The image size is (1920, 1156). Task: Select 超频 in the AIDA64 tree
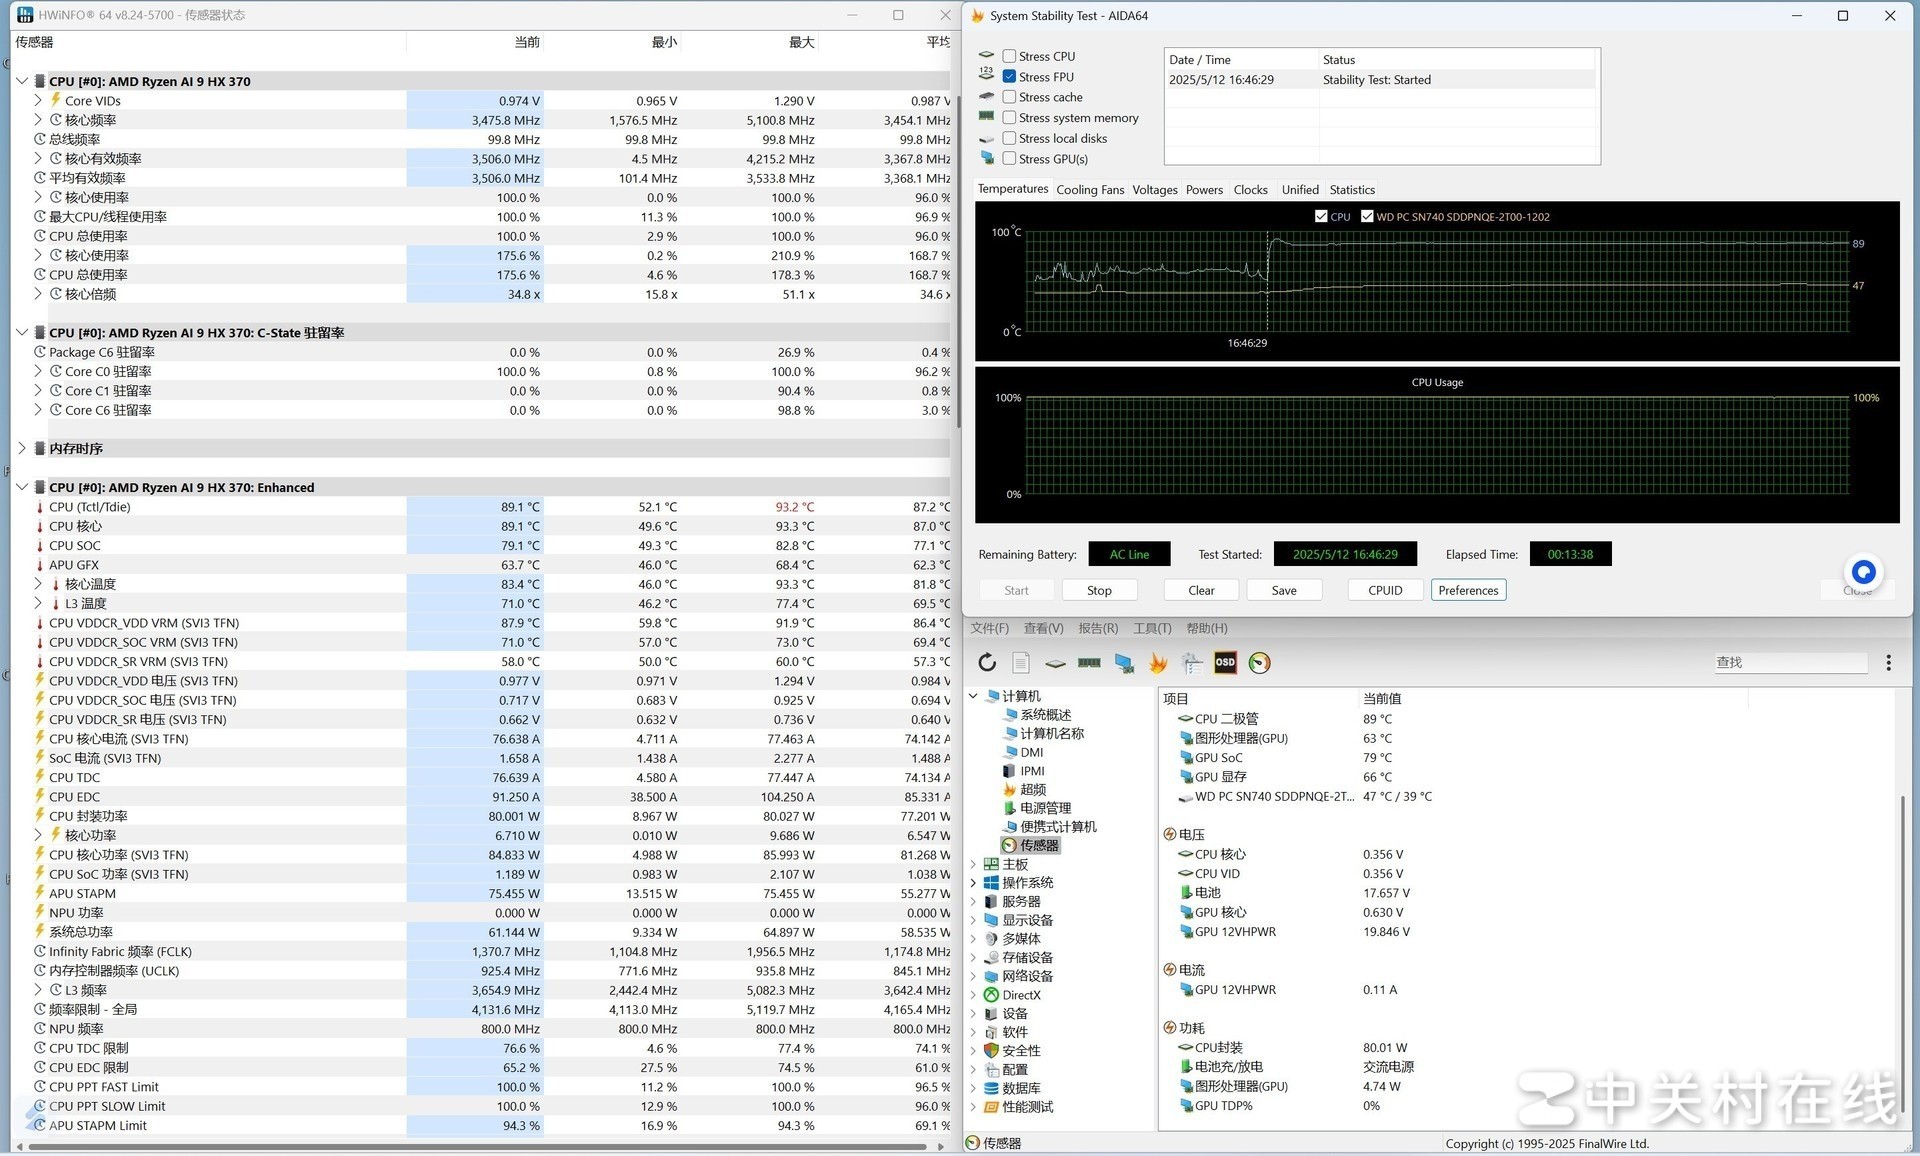[x=1033, y=789]
